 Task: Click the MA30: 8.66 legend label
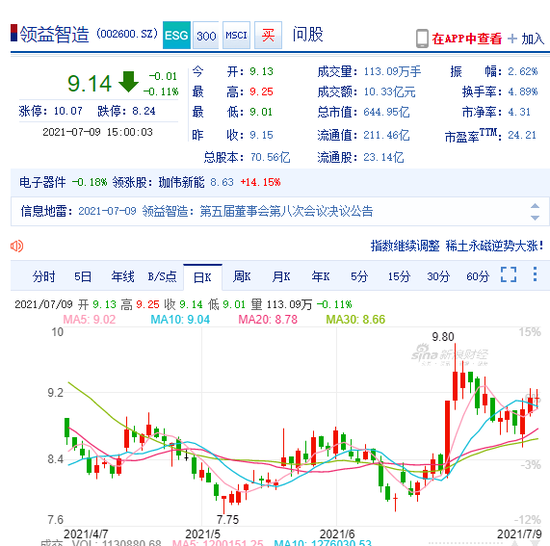(355, 319)
